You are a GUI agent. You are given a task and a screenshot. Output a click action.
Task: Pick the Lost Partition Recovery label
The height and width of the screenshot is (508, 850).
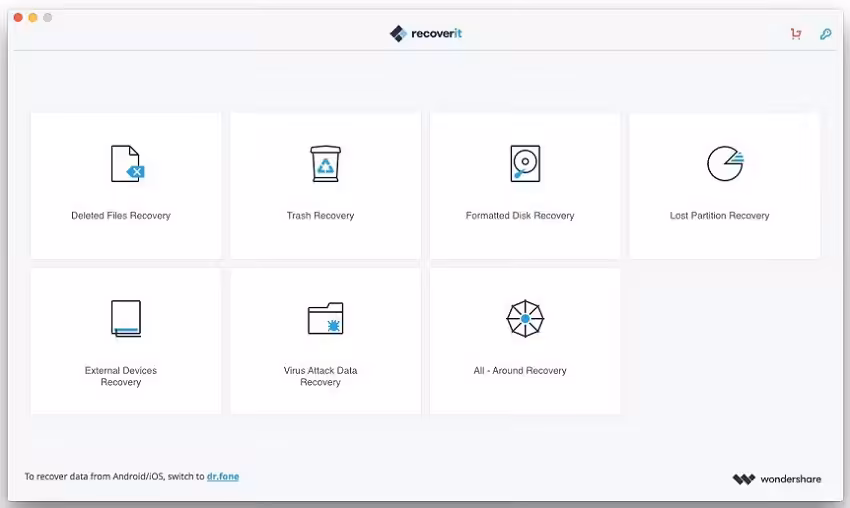point(719,216)
